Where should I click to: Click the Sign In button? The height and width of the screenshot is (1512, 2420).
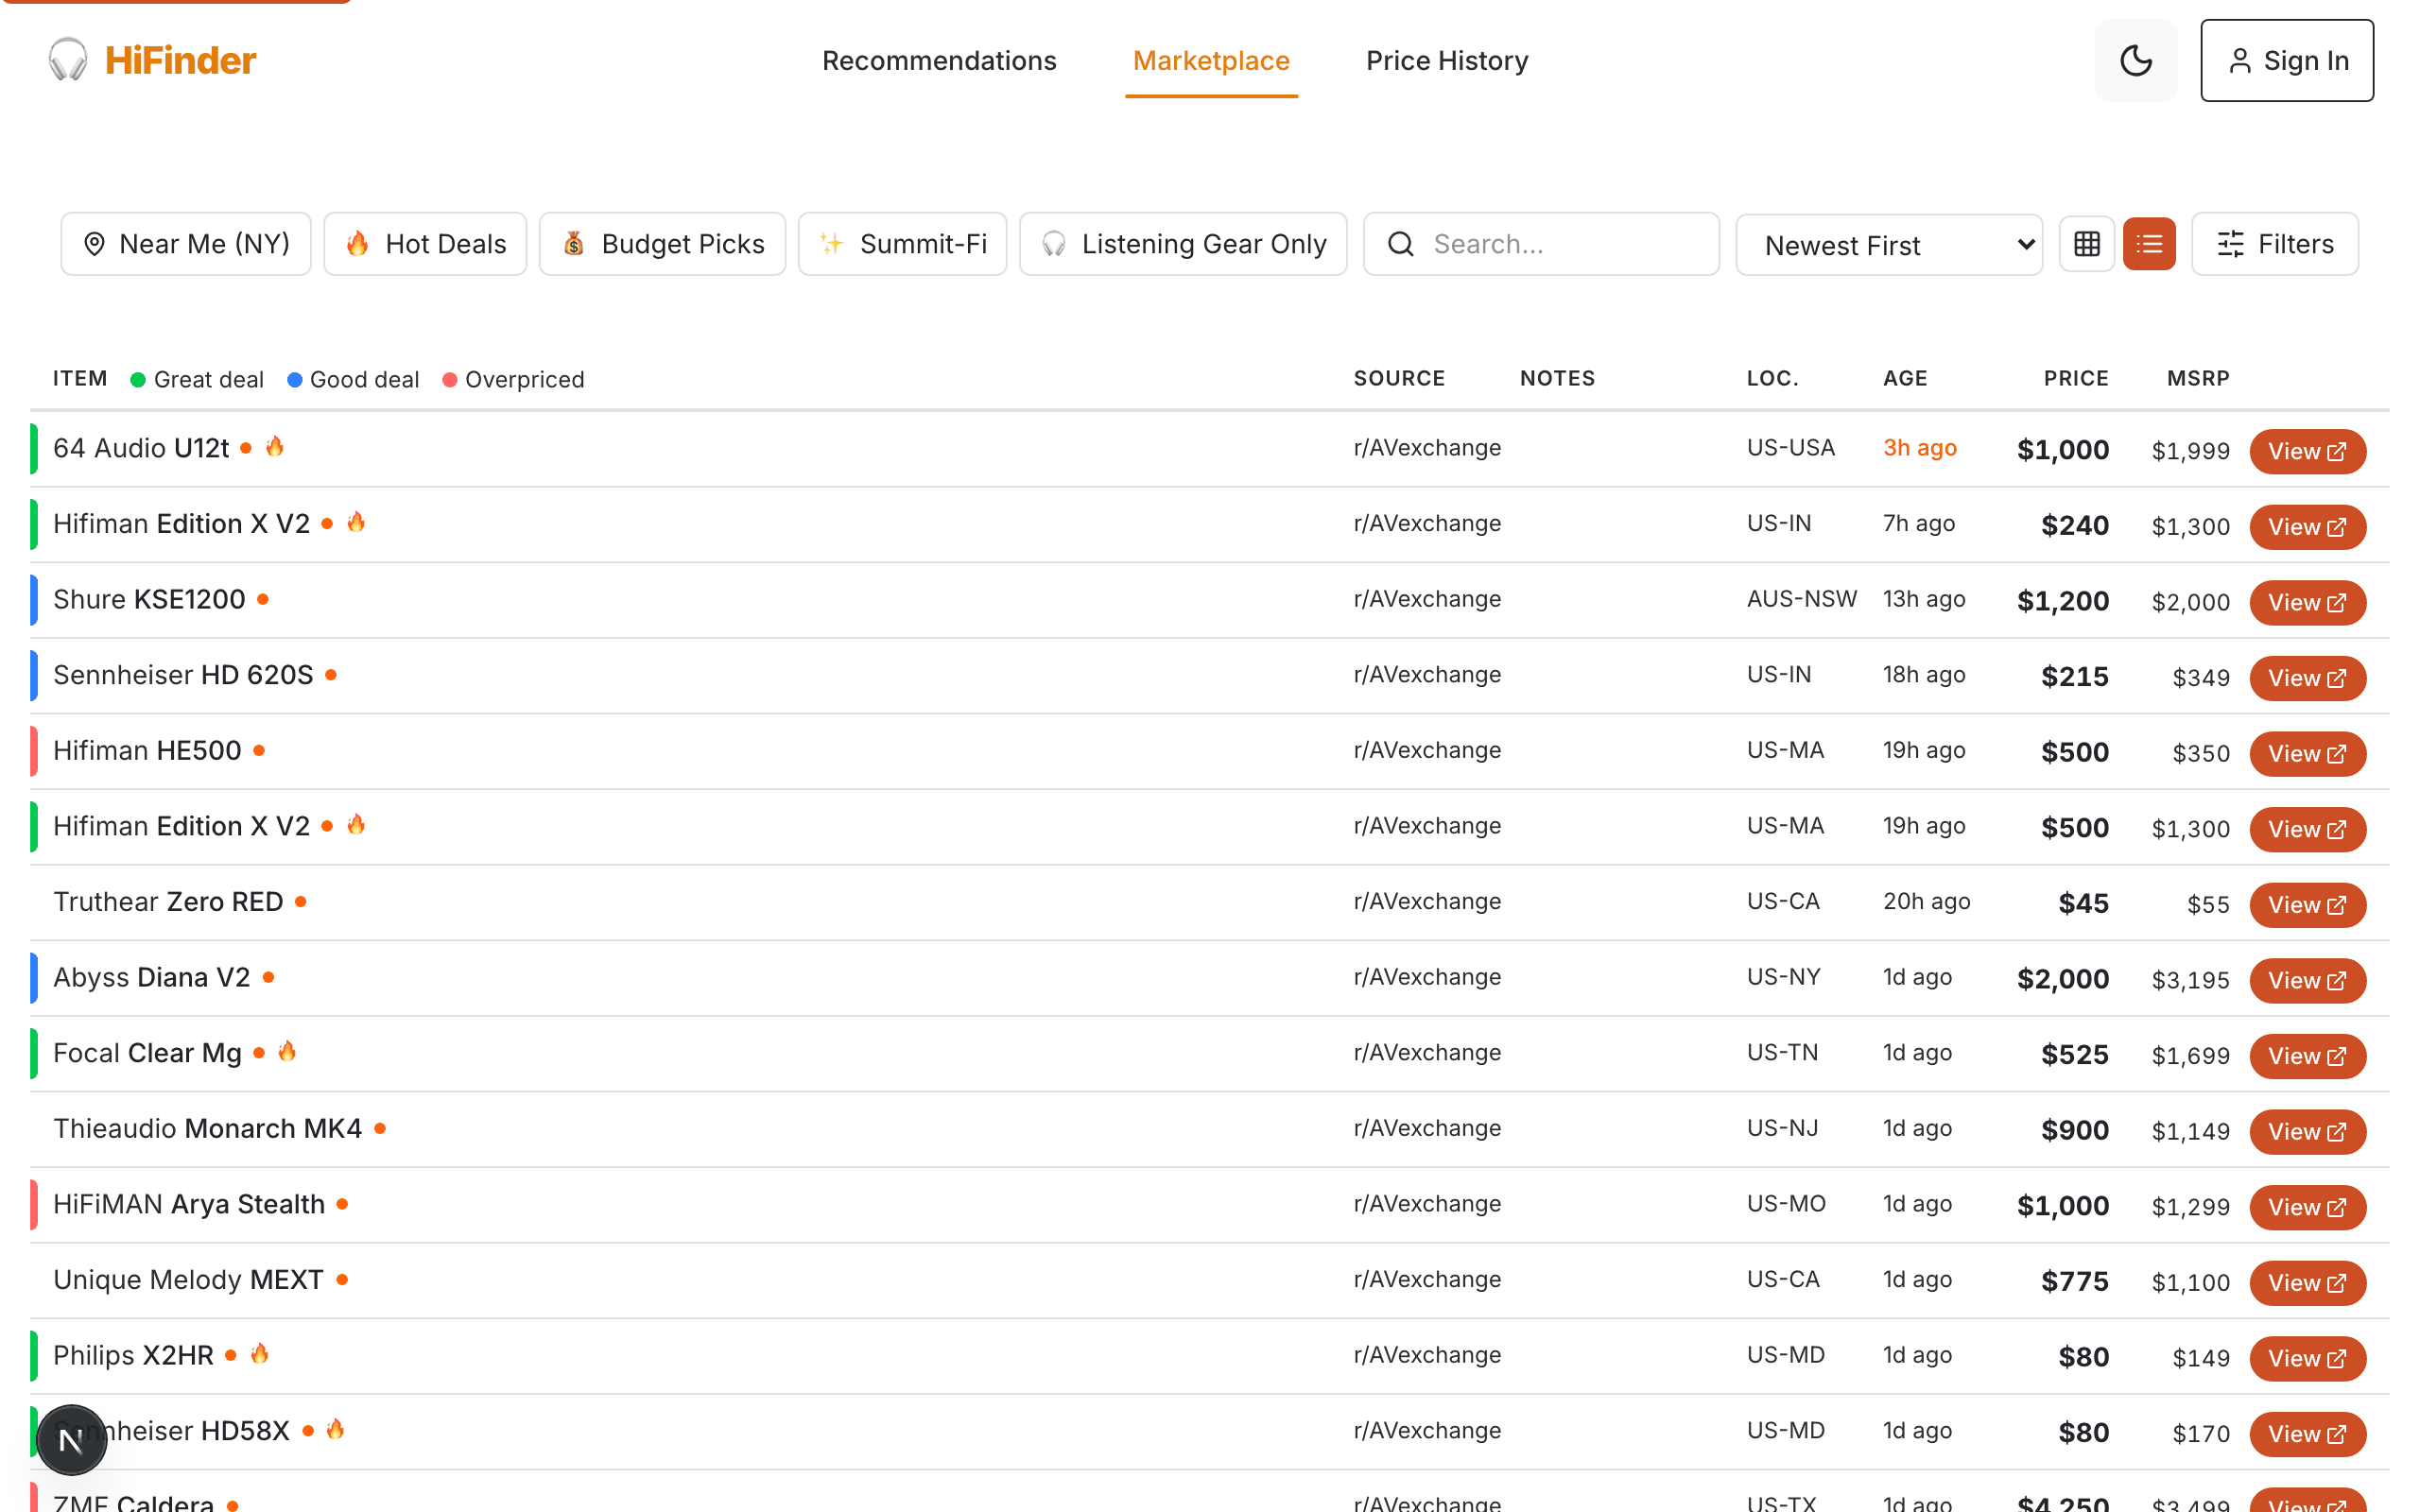(2286, 61)
